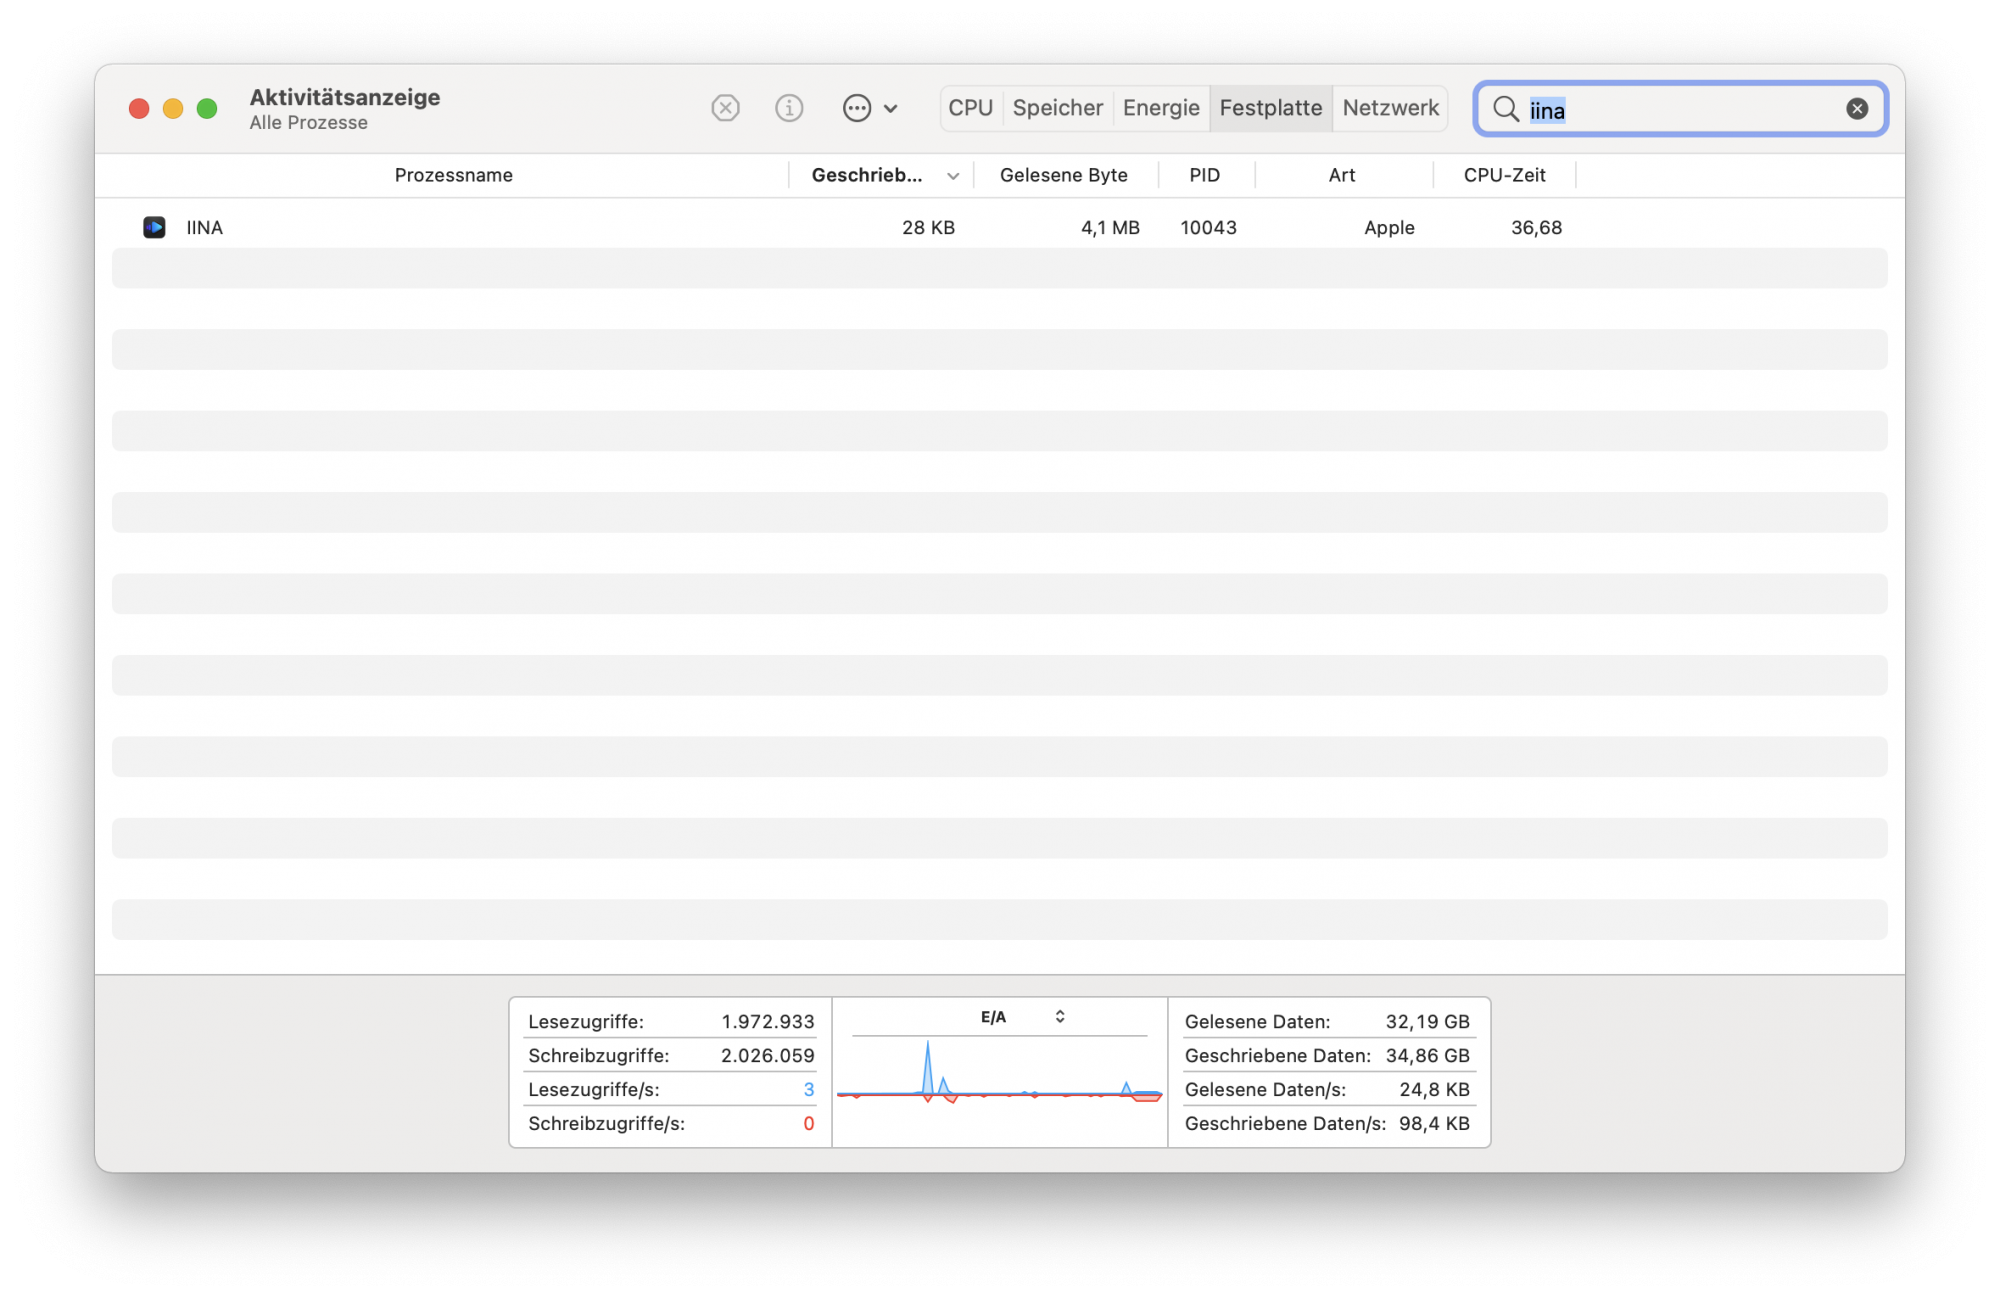Clear the search field with the x icon
2000x1298 pixels.
pyautogui.click(x=1857, y=109)
